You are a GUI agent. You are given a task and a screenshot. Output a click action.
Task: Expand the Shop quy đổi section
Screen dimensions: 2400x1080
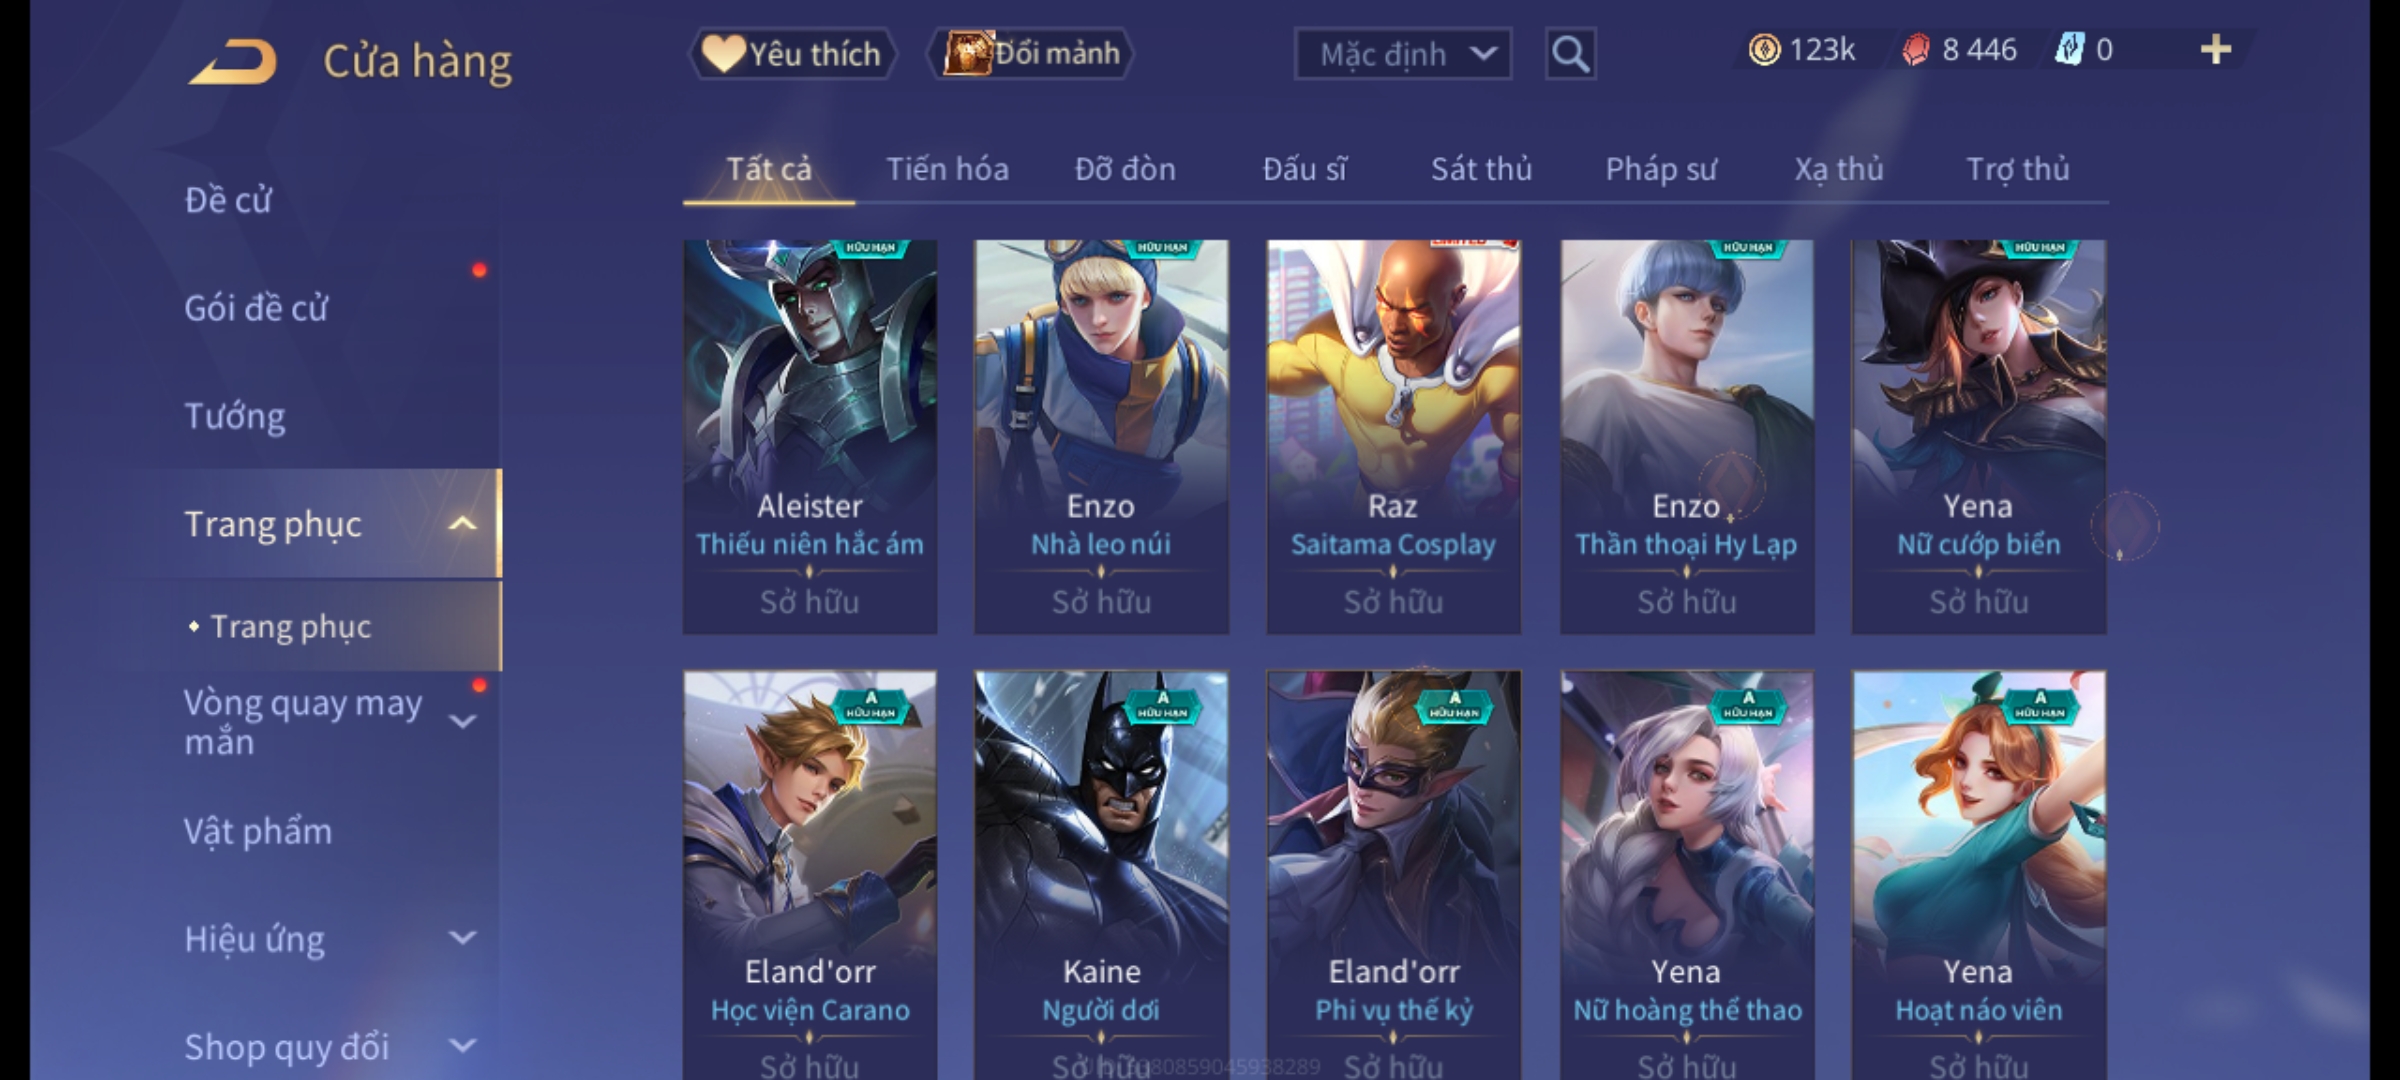(462, 1046)
